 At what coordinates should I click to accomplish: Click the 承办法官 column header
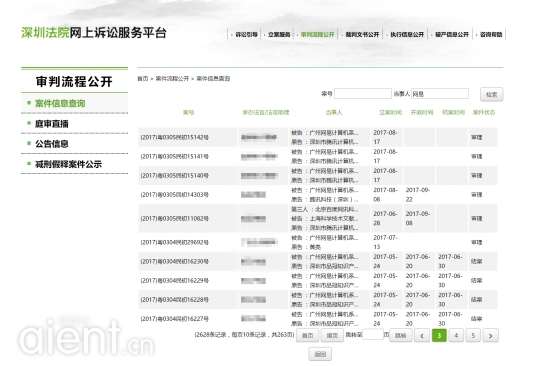[x=266, y=112]
